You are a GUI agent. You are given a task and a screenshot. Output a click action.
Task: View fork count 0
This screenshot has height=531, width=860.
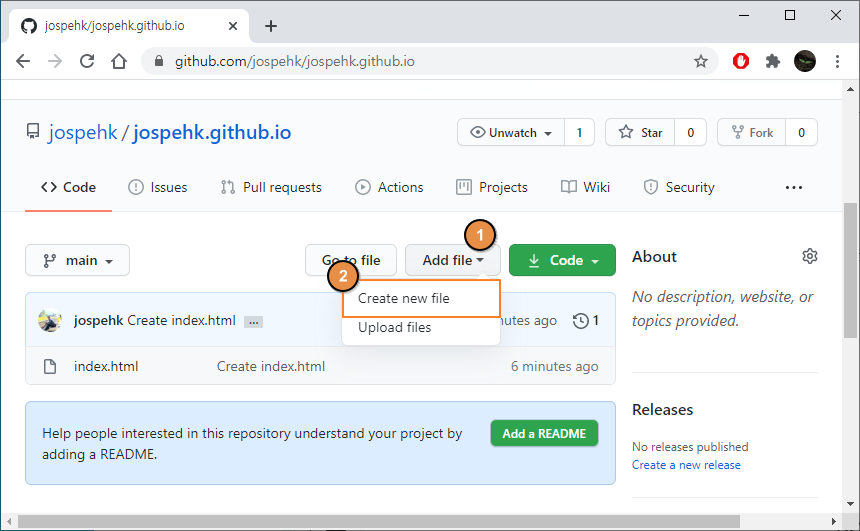pos(801,132)
